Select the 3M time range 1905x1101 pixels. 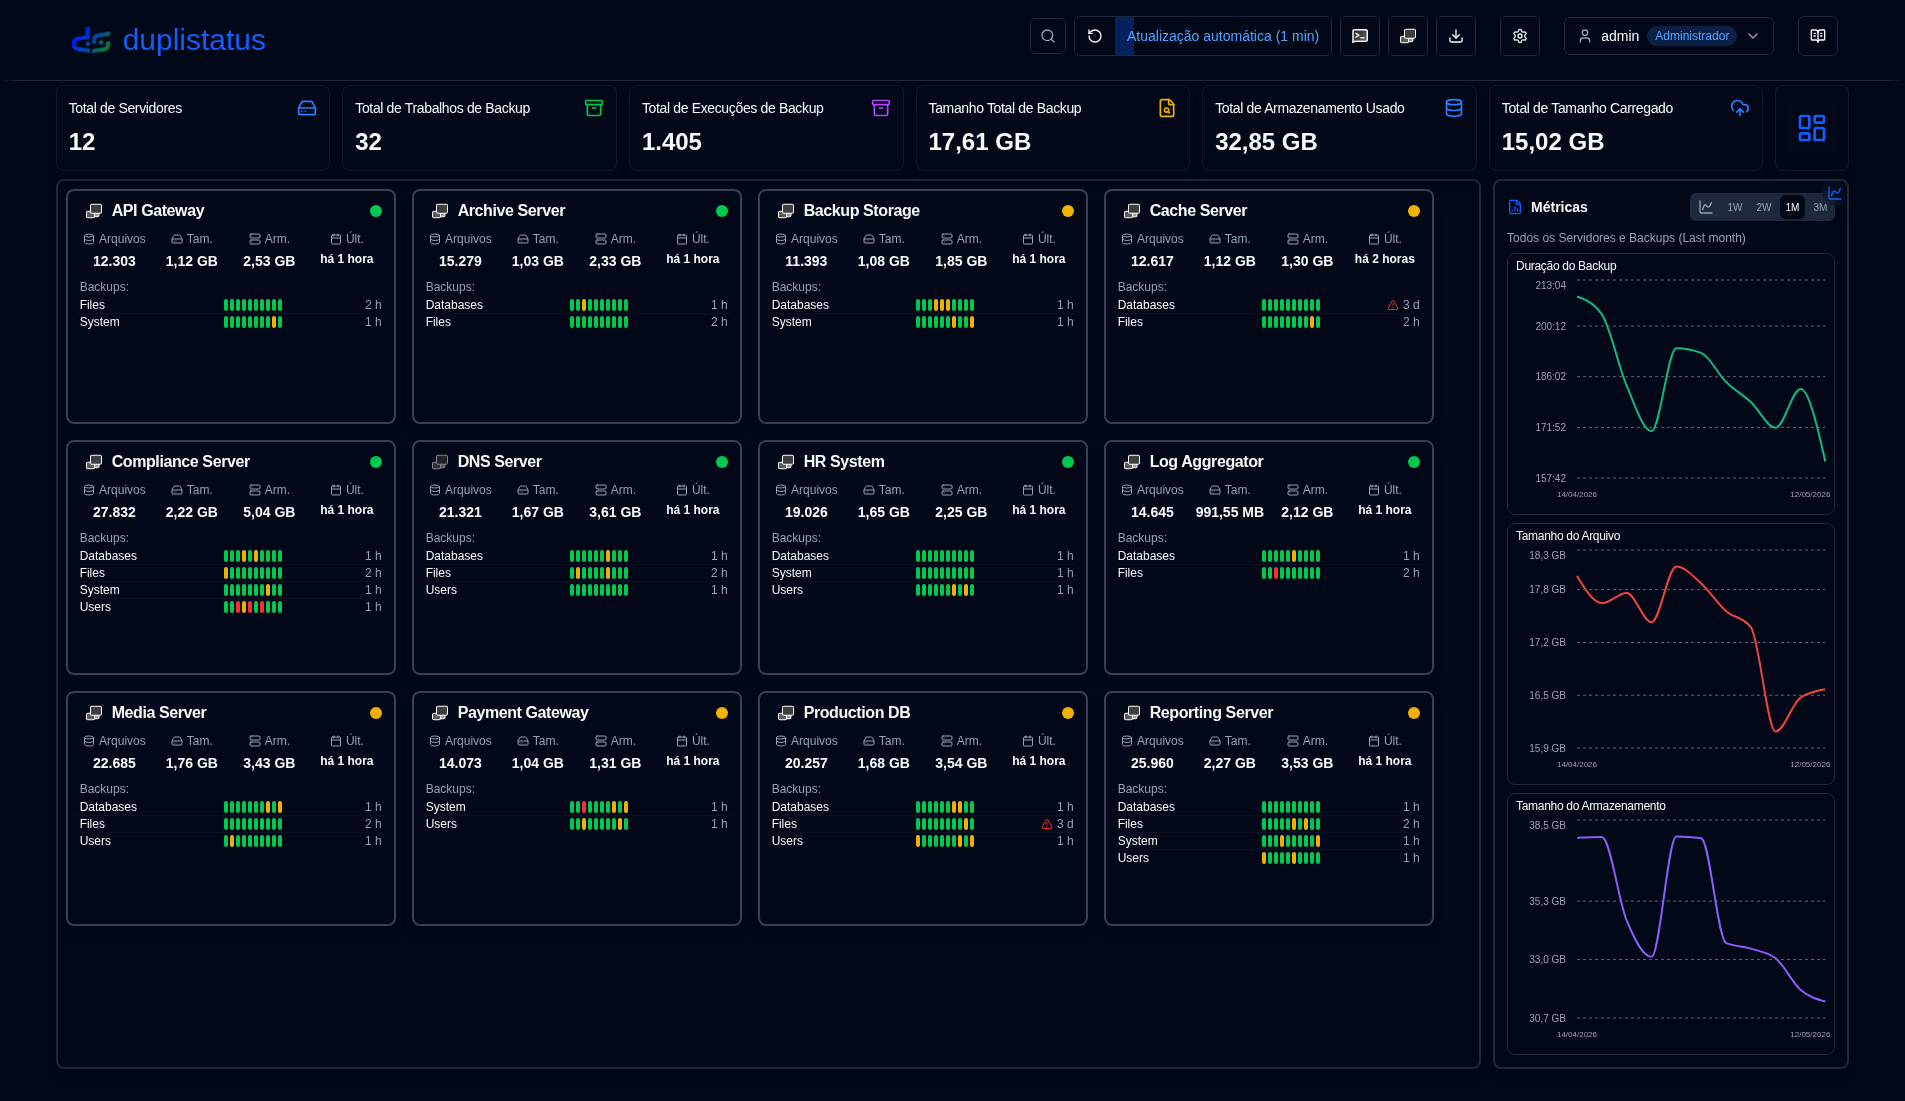point(1820,207)
